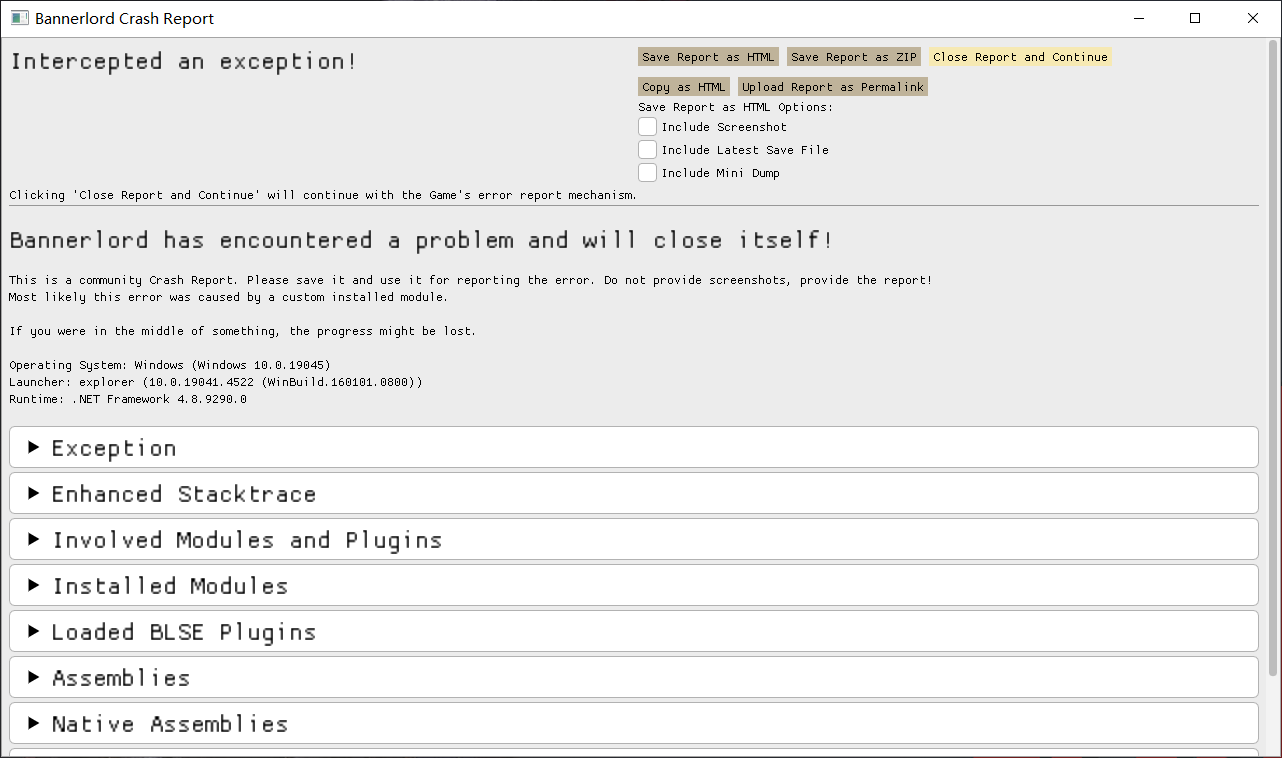Click Save Report as HTML button
The image size is (1282, 758).
click(708, 57)
